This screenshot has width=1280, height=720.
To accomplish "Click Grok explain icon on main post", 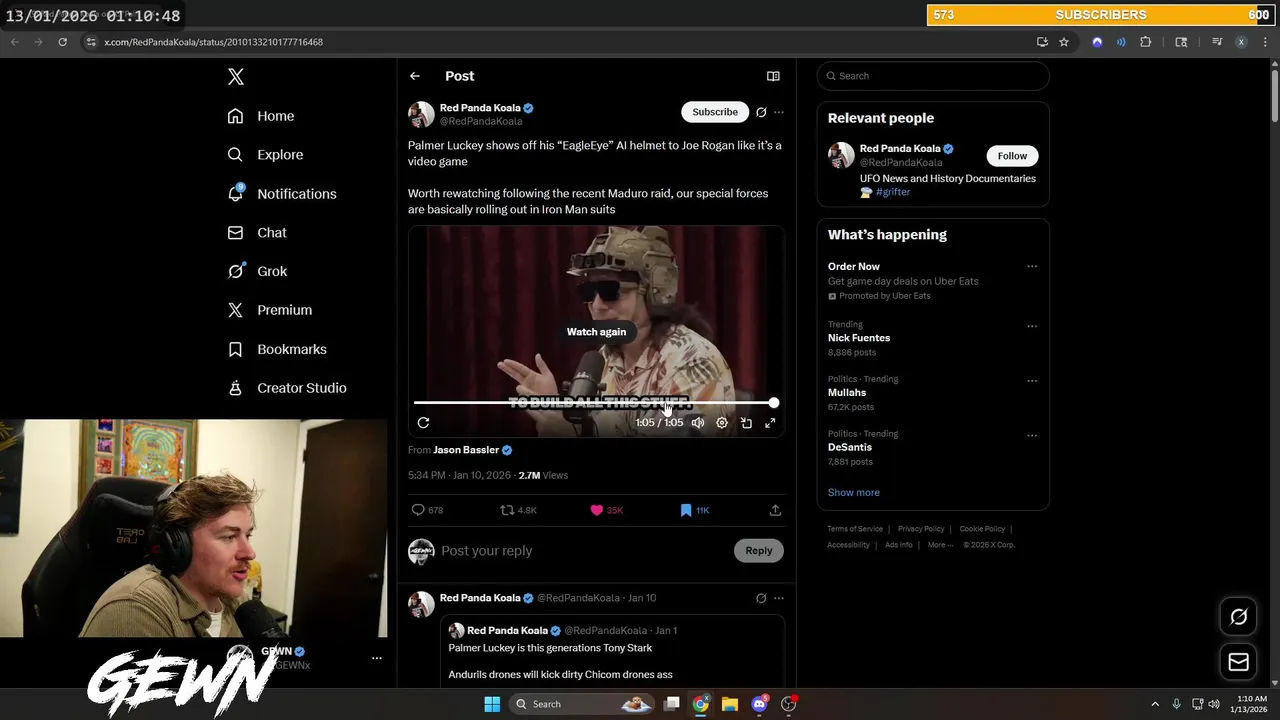I will (761, 112).
